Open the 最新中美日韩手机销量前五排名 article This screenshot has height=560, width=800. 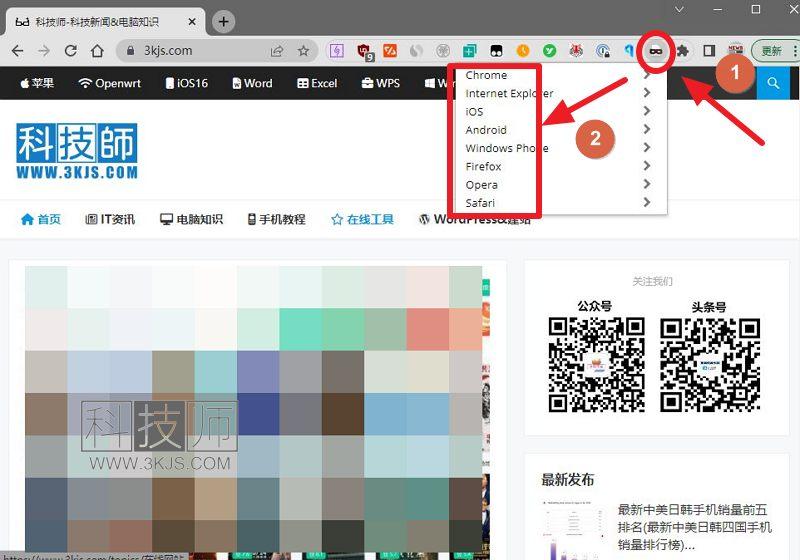694,527
